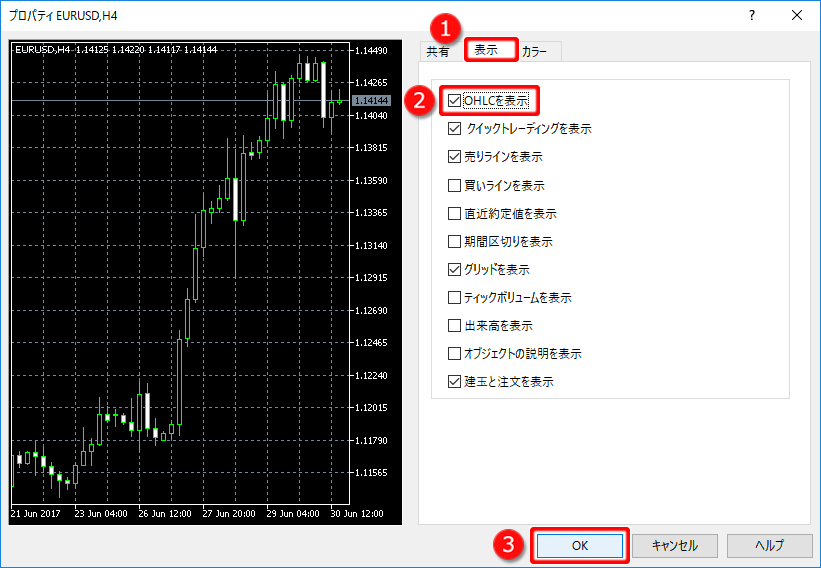821x568 pixels.
Task: Close the プロパティ dialog window
Action: click(x=796, y=16)
